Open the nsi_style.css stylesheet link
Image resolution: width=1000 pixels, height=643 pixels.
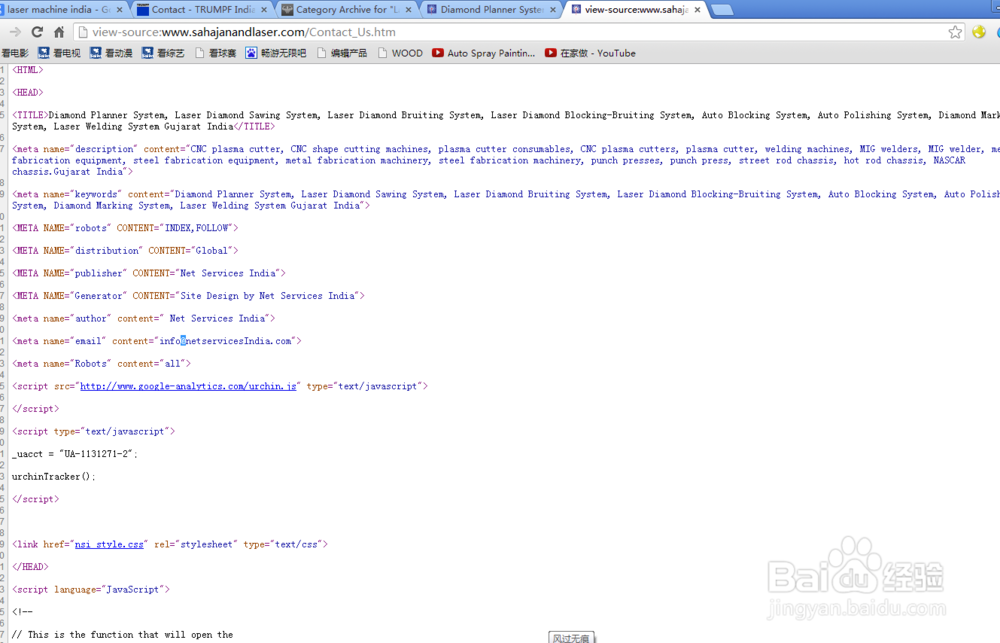click(x=109, y=544)
